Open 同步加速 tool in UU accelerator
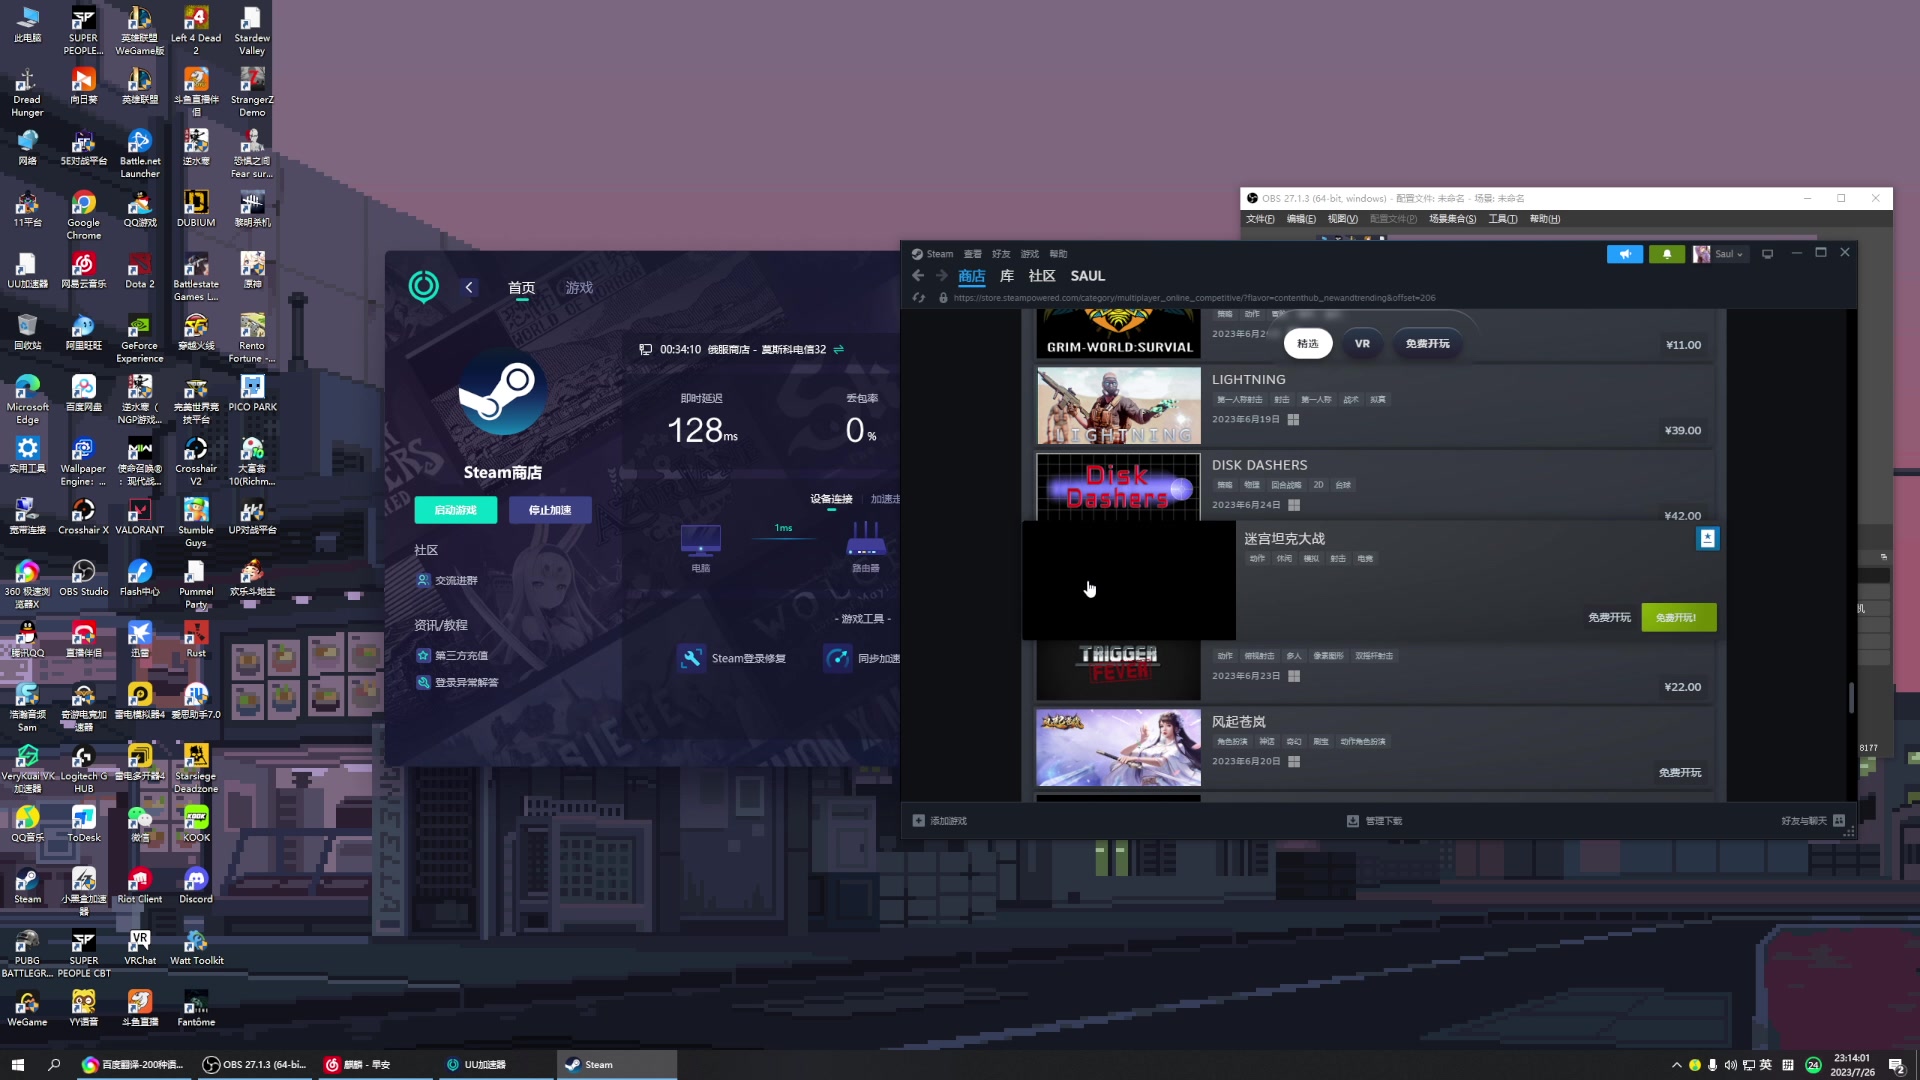The height and width of the screenshot is (1080, 1920). point(863,659)
